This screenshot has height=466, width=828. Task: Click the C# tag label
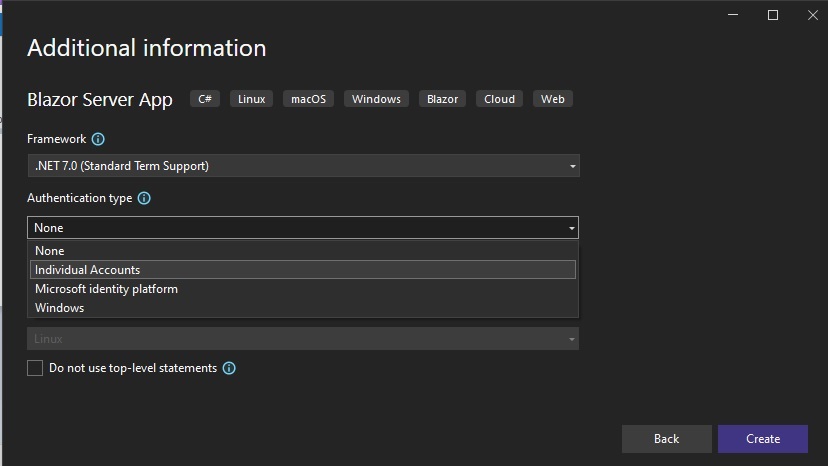tap(205, 99)
